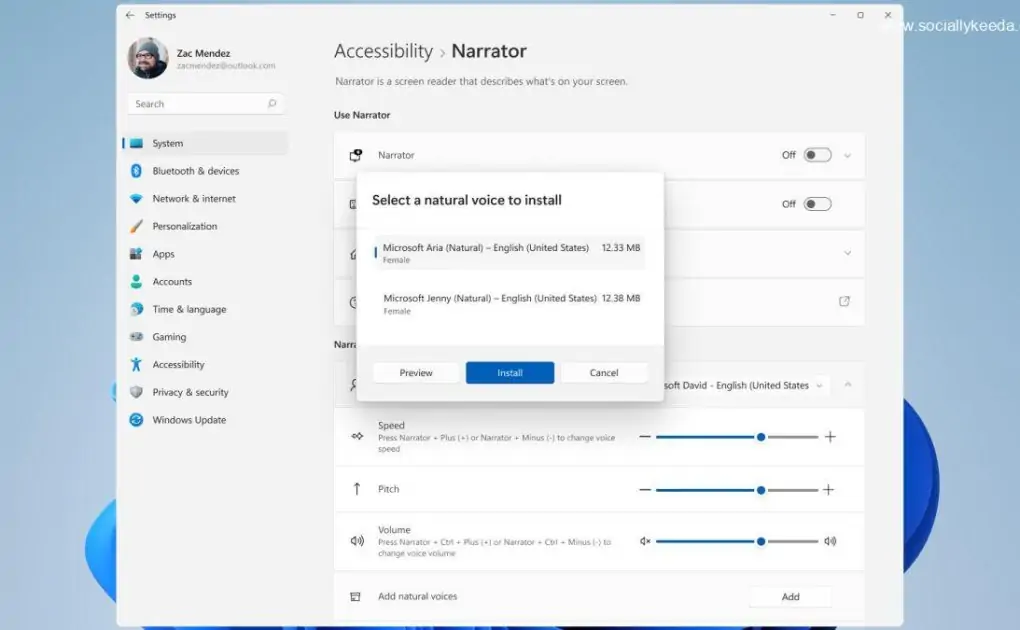
Task: Open Time & language settings
Action: (x=205, y=309)
